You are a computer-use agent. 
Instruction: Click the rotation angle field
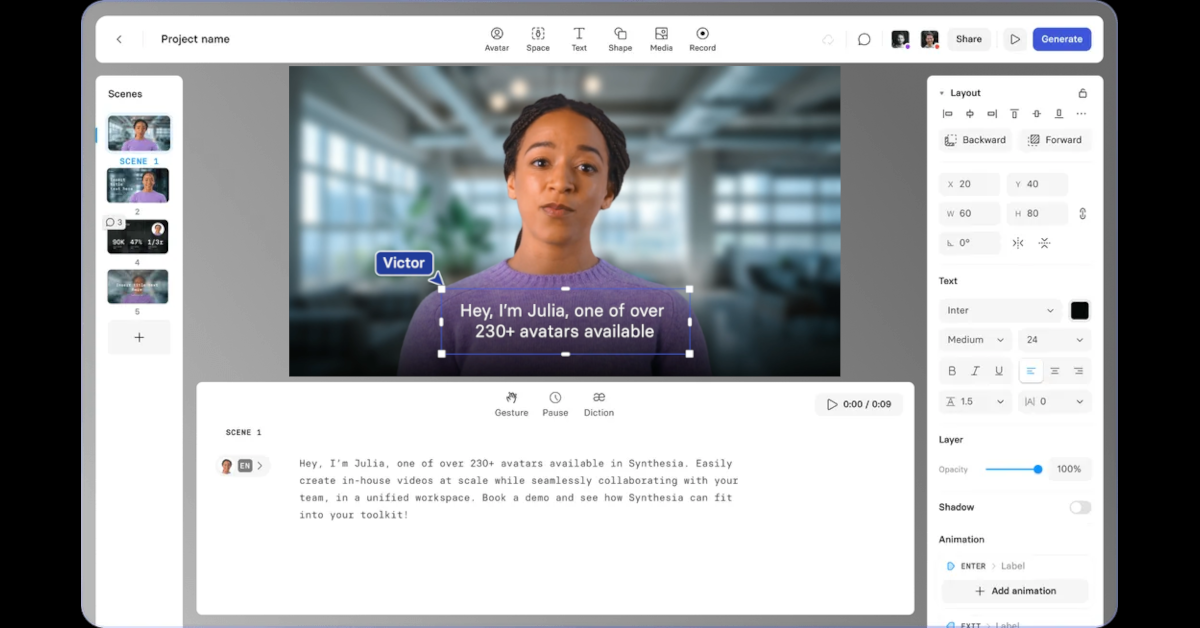(970, 243)
